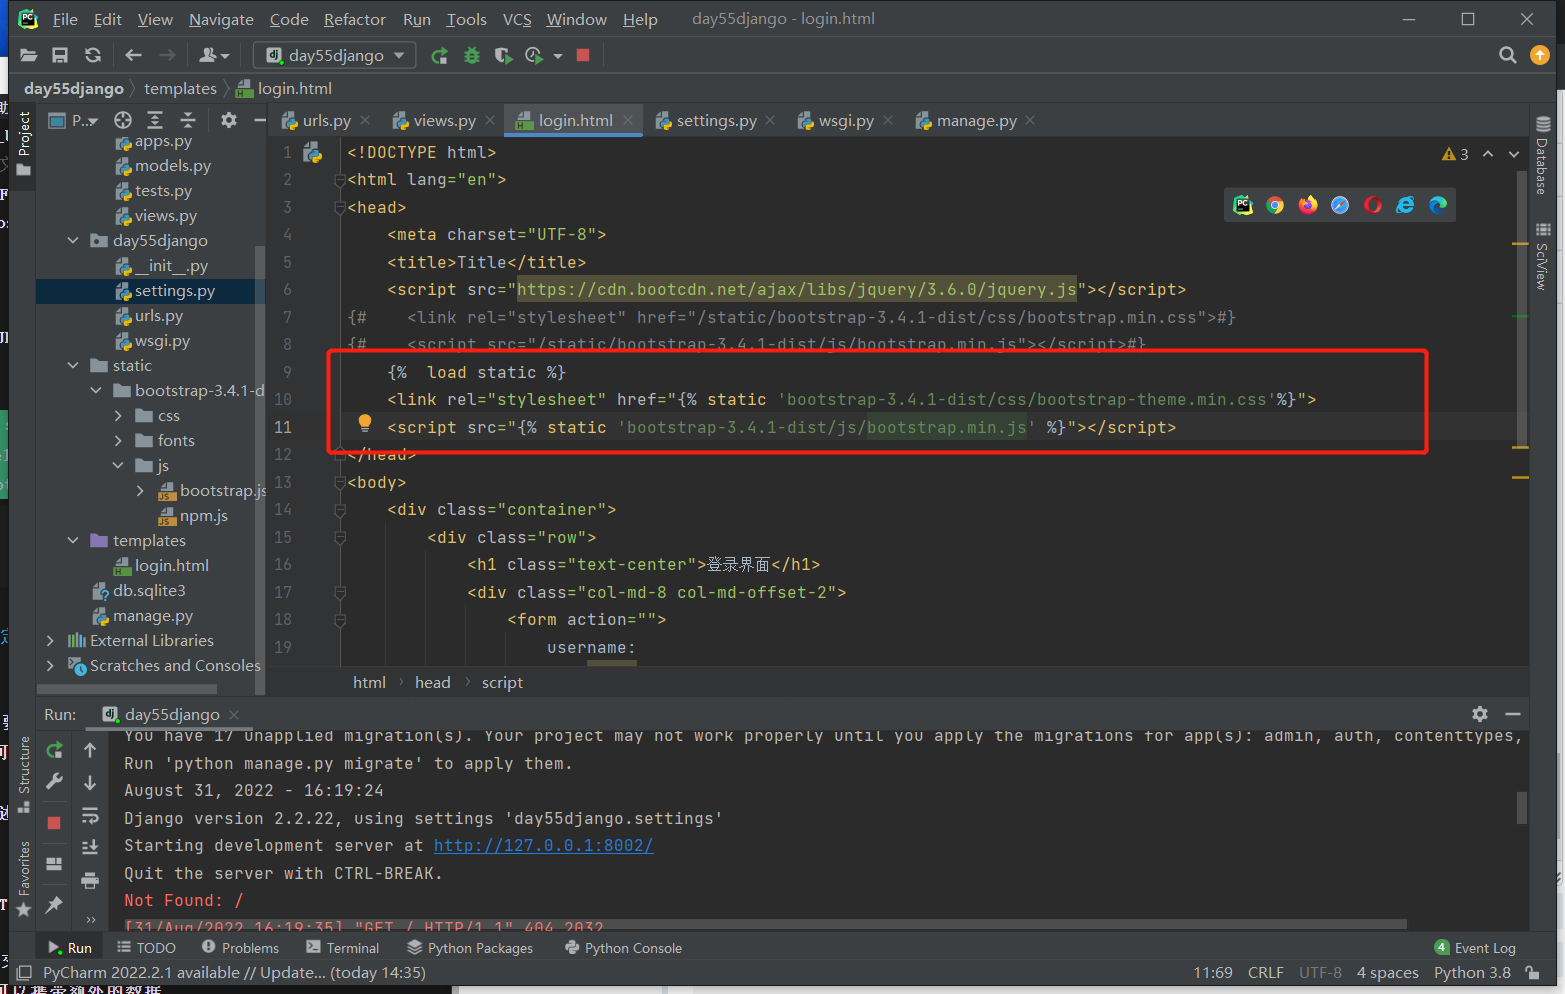Image resolution: width=1565 pixels, height=994 pixels.
Task: Click the Run console vertical scrollbar
Action: point(1522,807)
